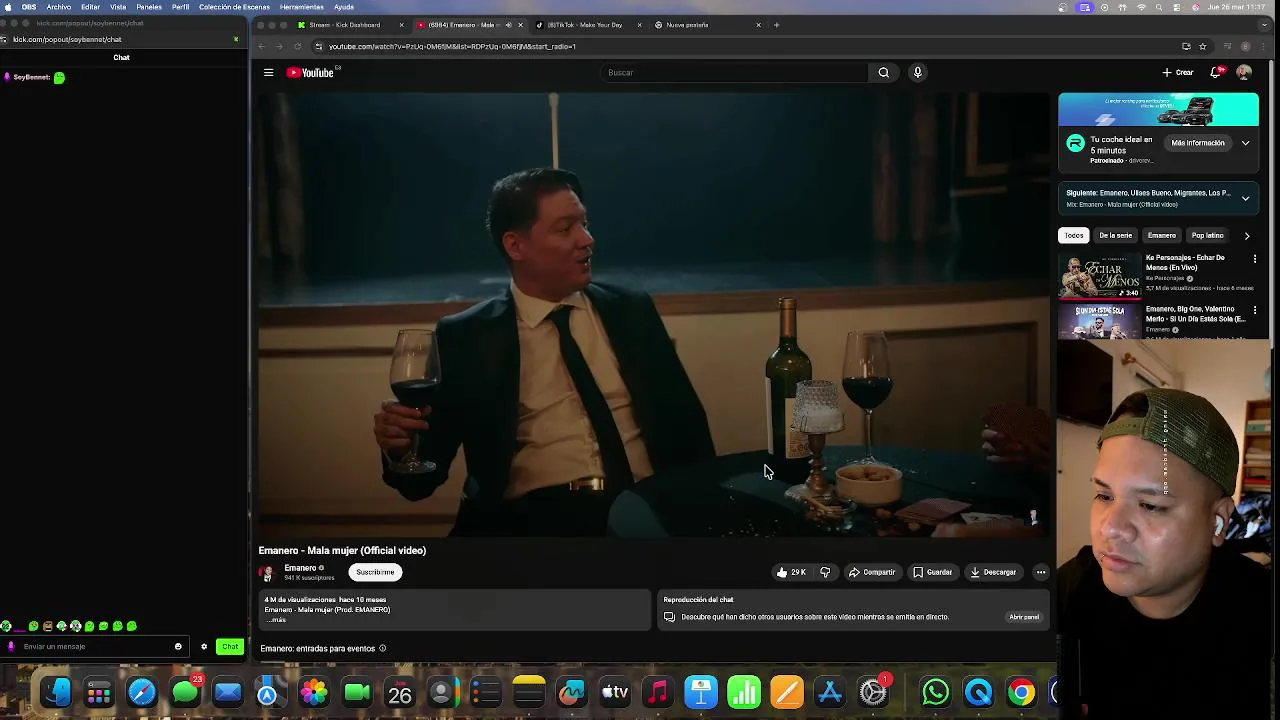This screenshot has width=1280, height=720.
Task: Show more filter chips with right arrow
Action: 1246,236
